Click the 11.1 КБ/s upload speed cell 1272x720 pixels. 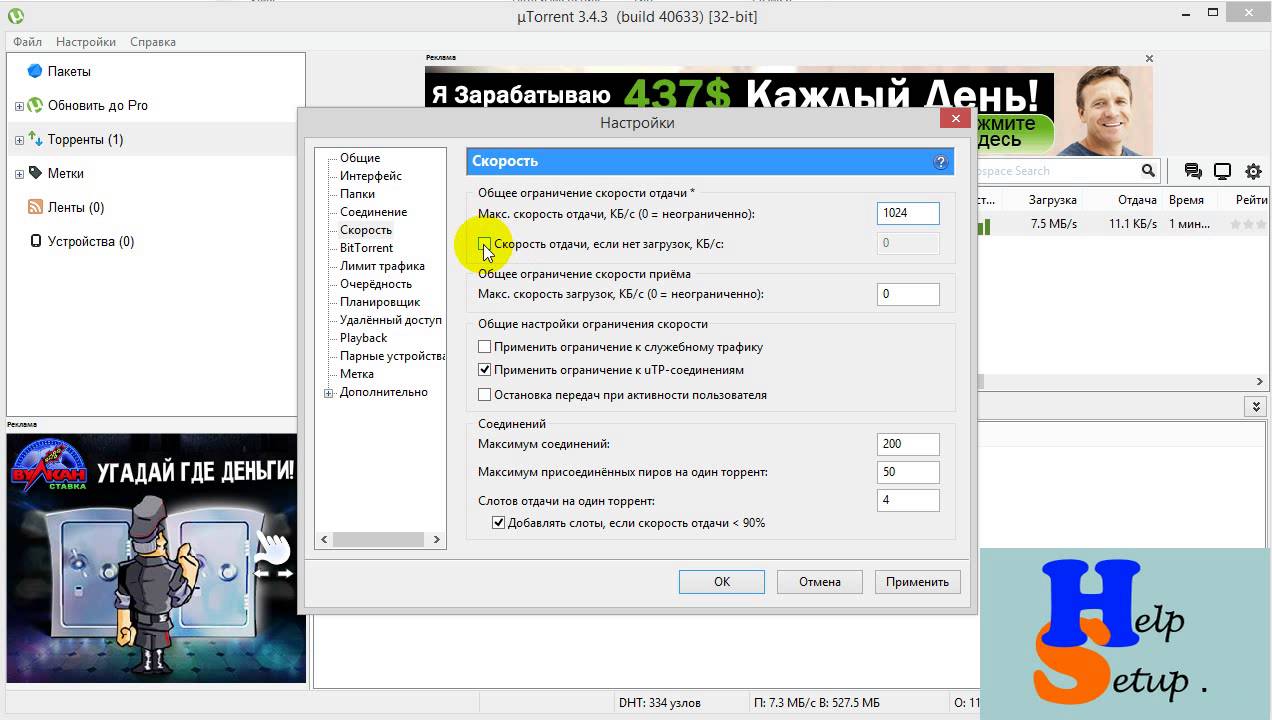click(x=1133, y=224)
